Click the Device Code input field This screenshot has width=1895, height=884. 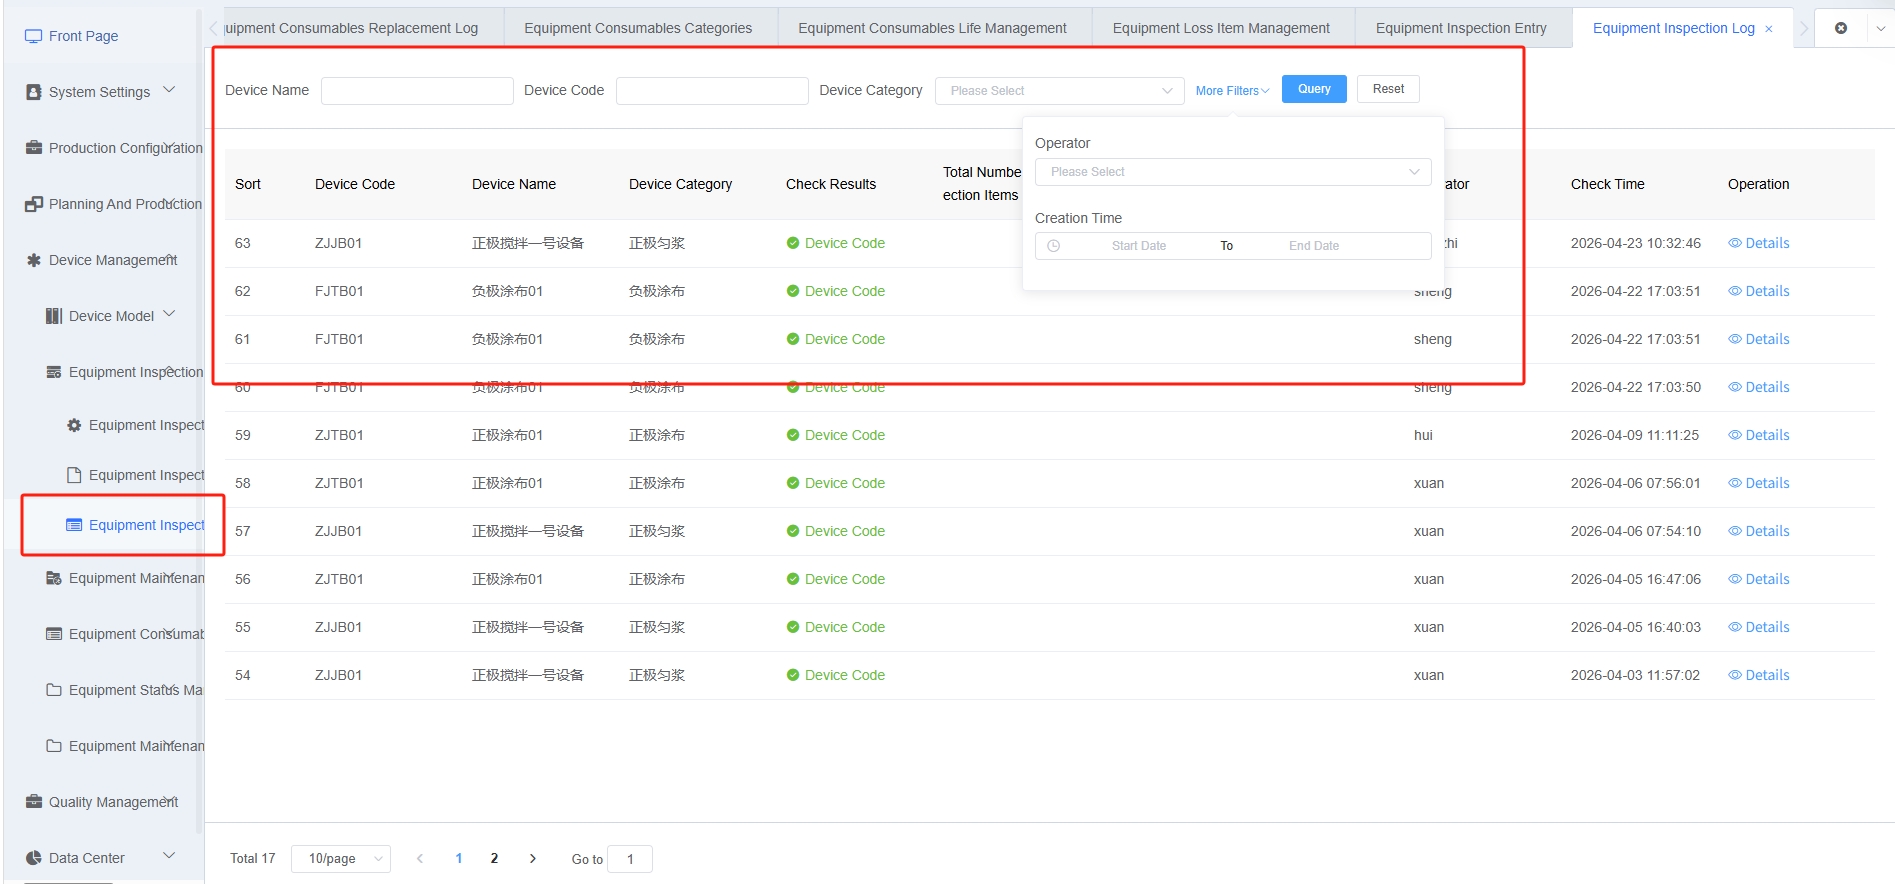click(712, 91)
